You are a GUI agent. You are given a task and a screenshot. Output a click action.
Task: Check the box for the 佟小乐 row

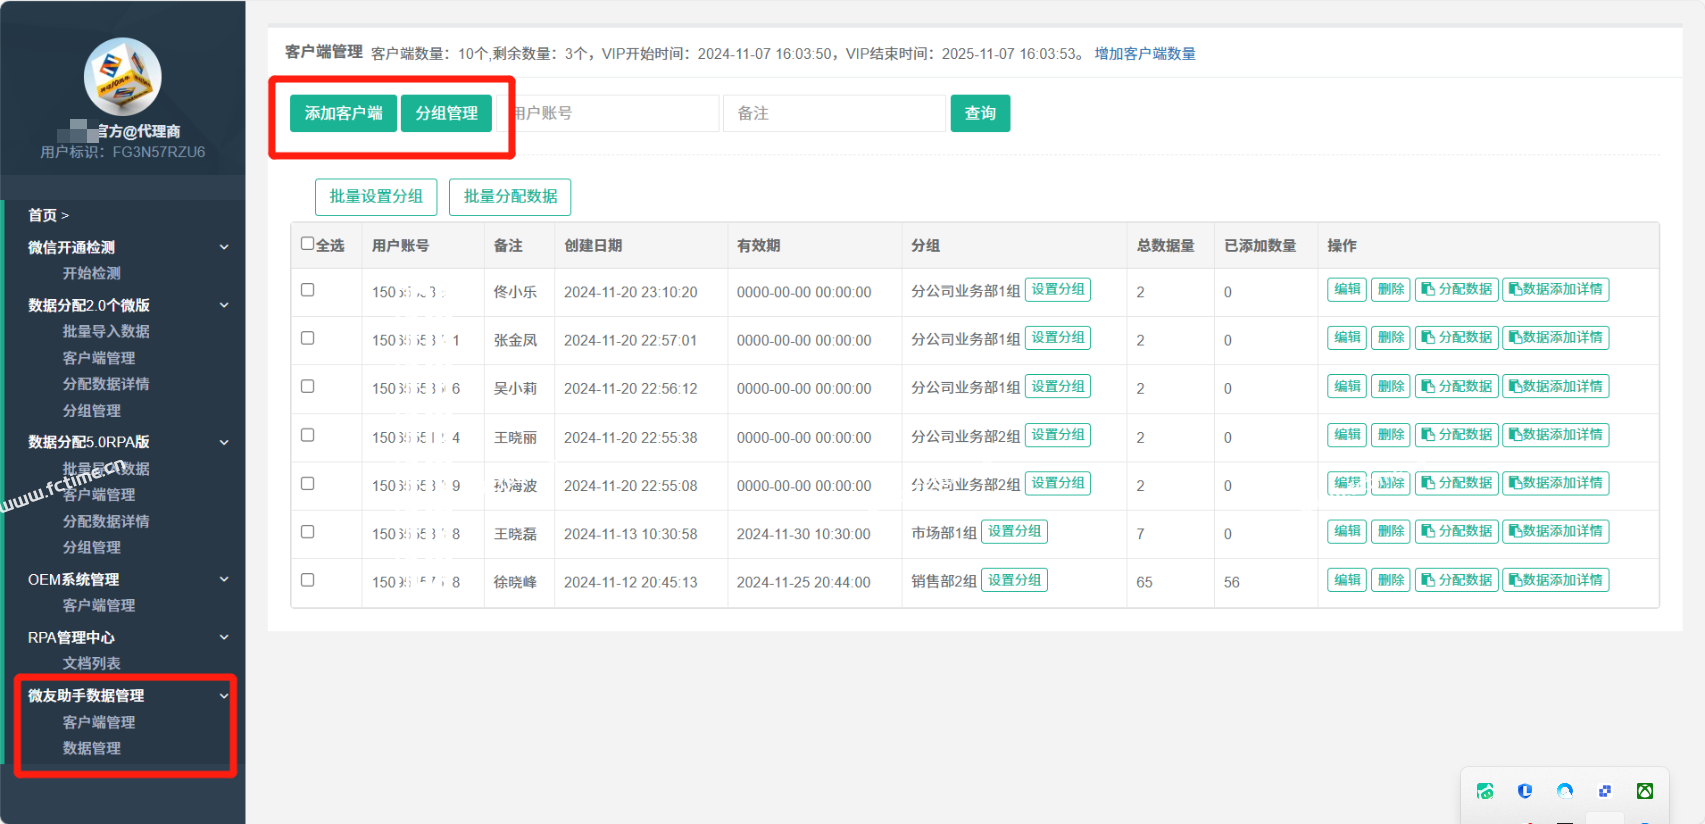click(308, 290)
